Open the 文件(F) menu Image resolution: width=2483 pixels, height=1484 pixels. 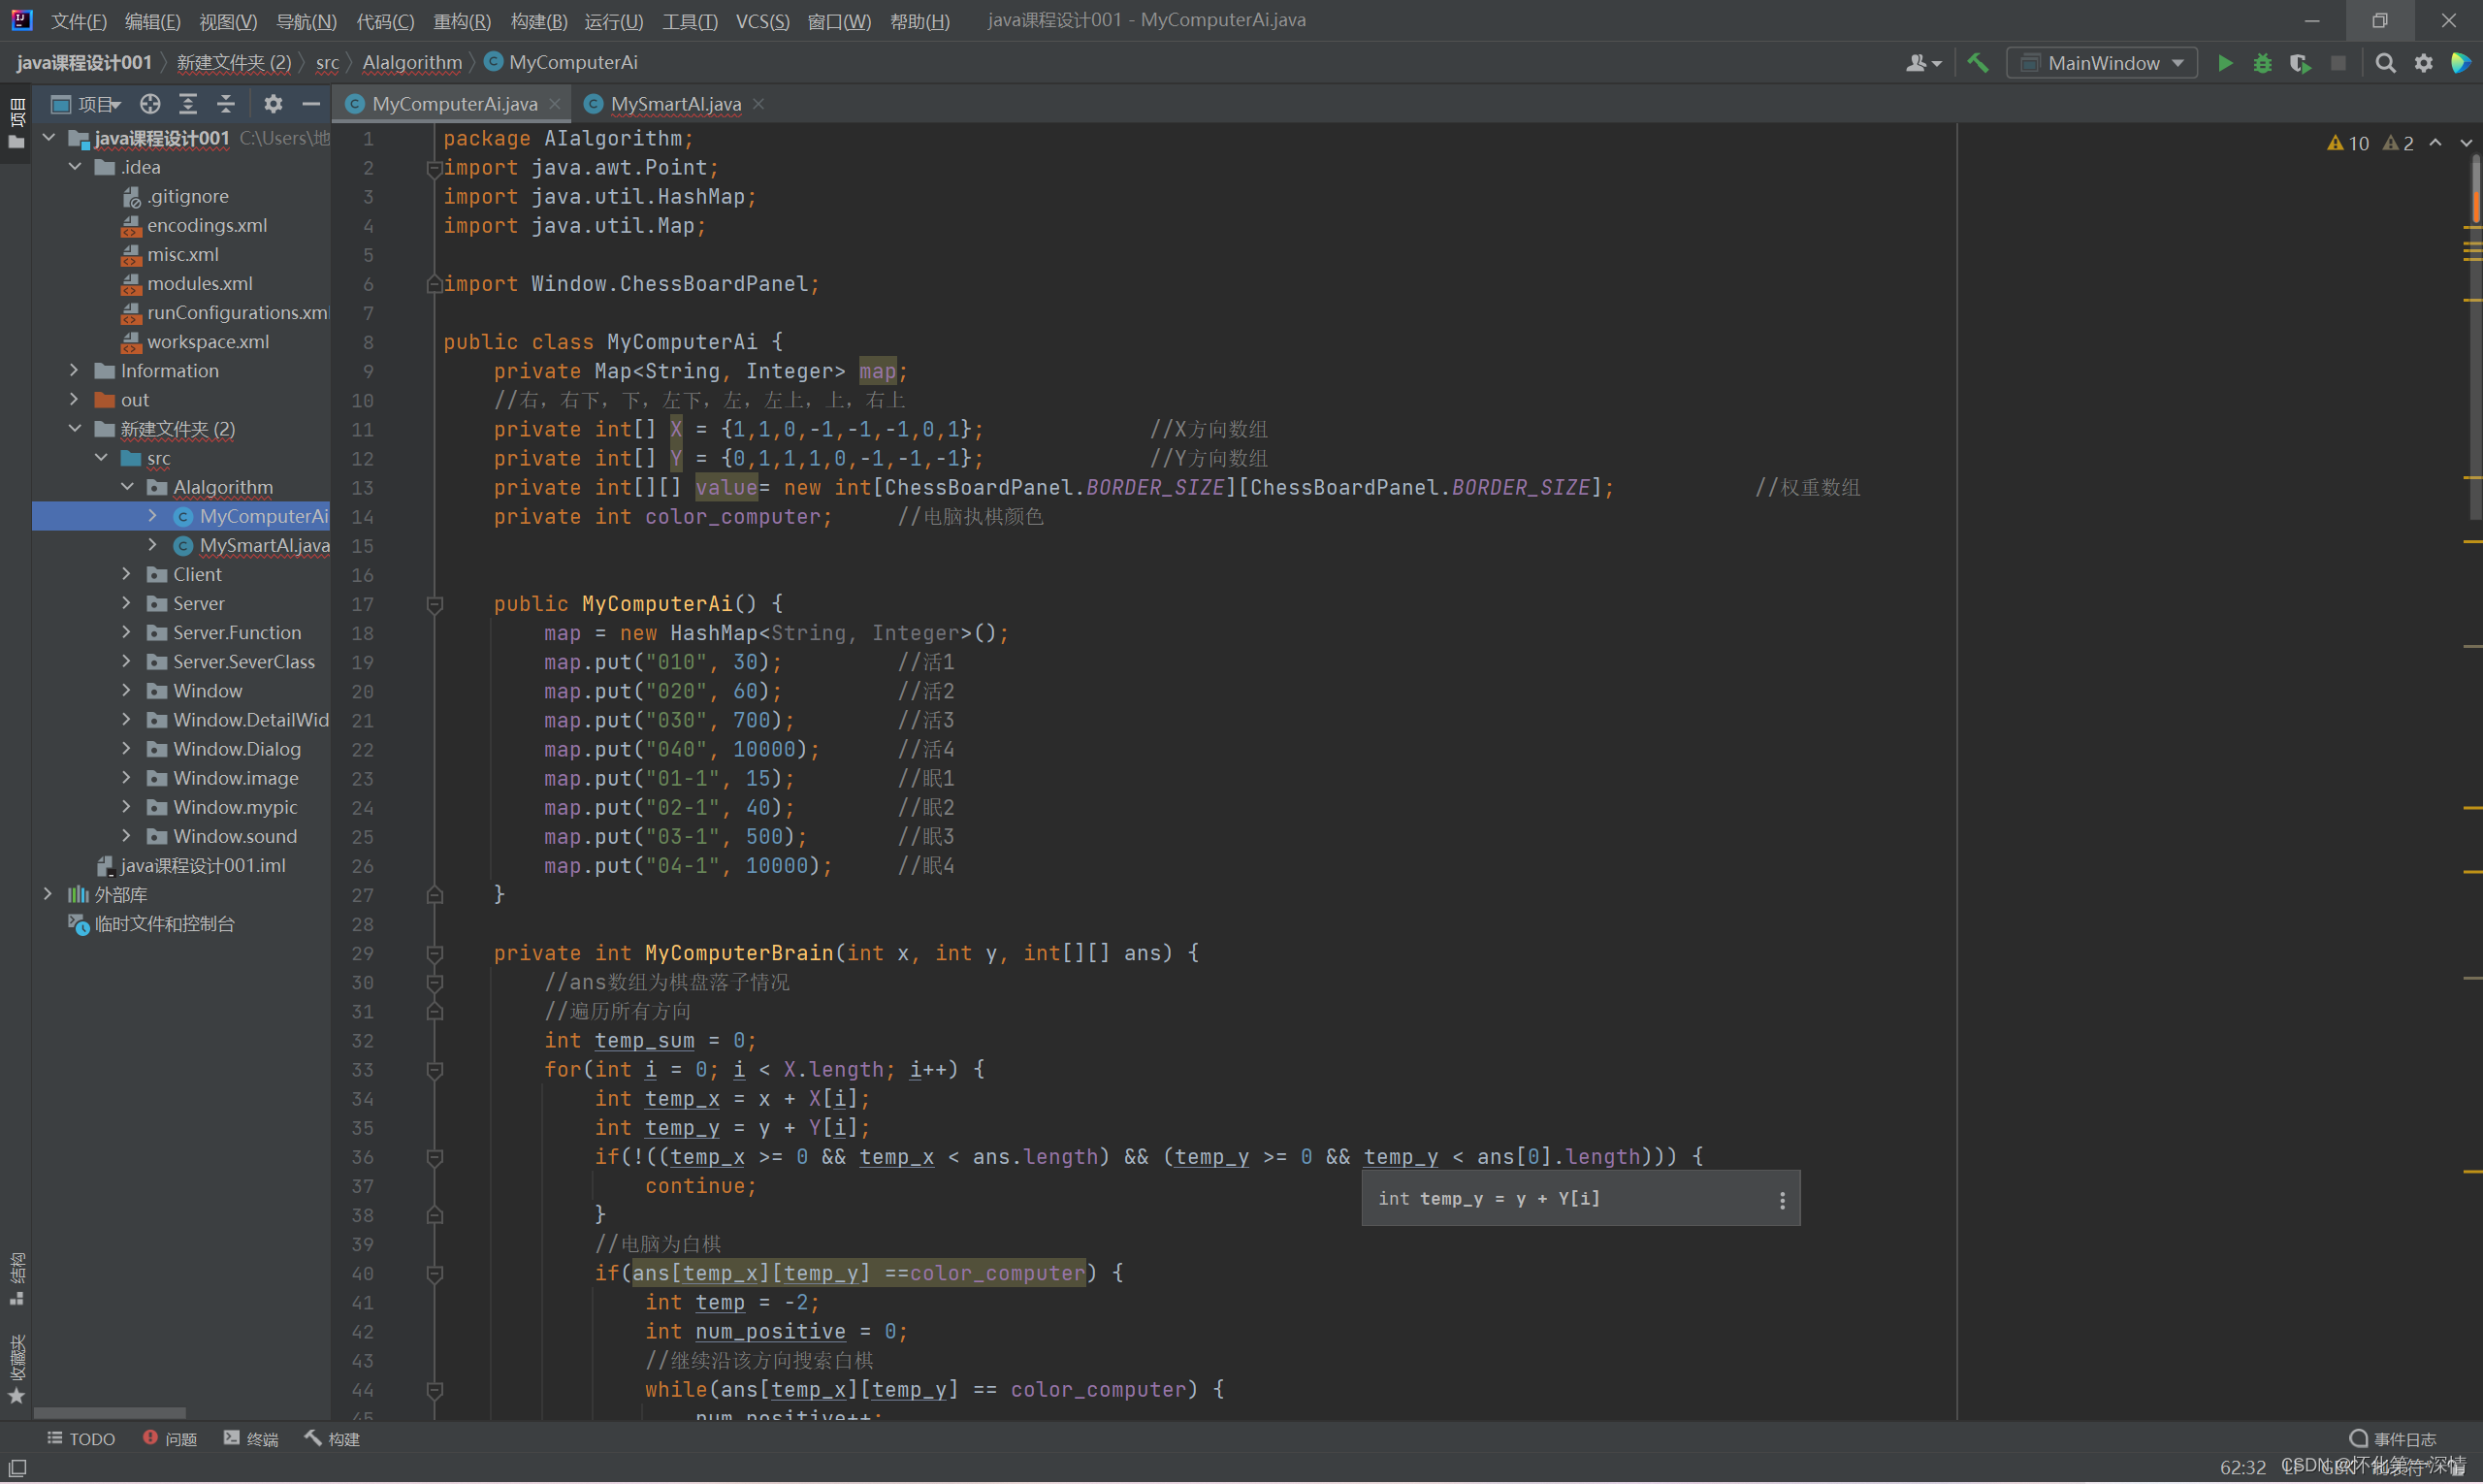click(79, 21)
